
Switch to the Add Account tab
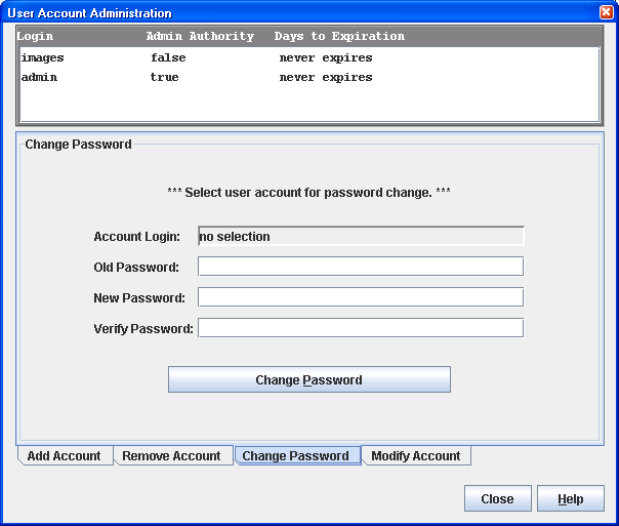coord(64,456)
